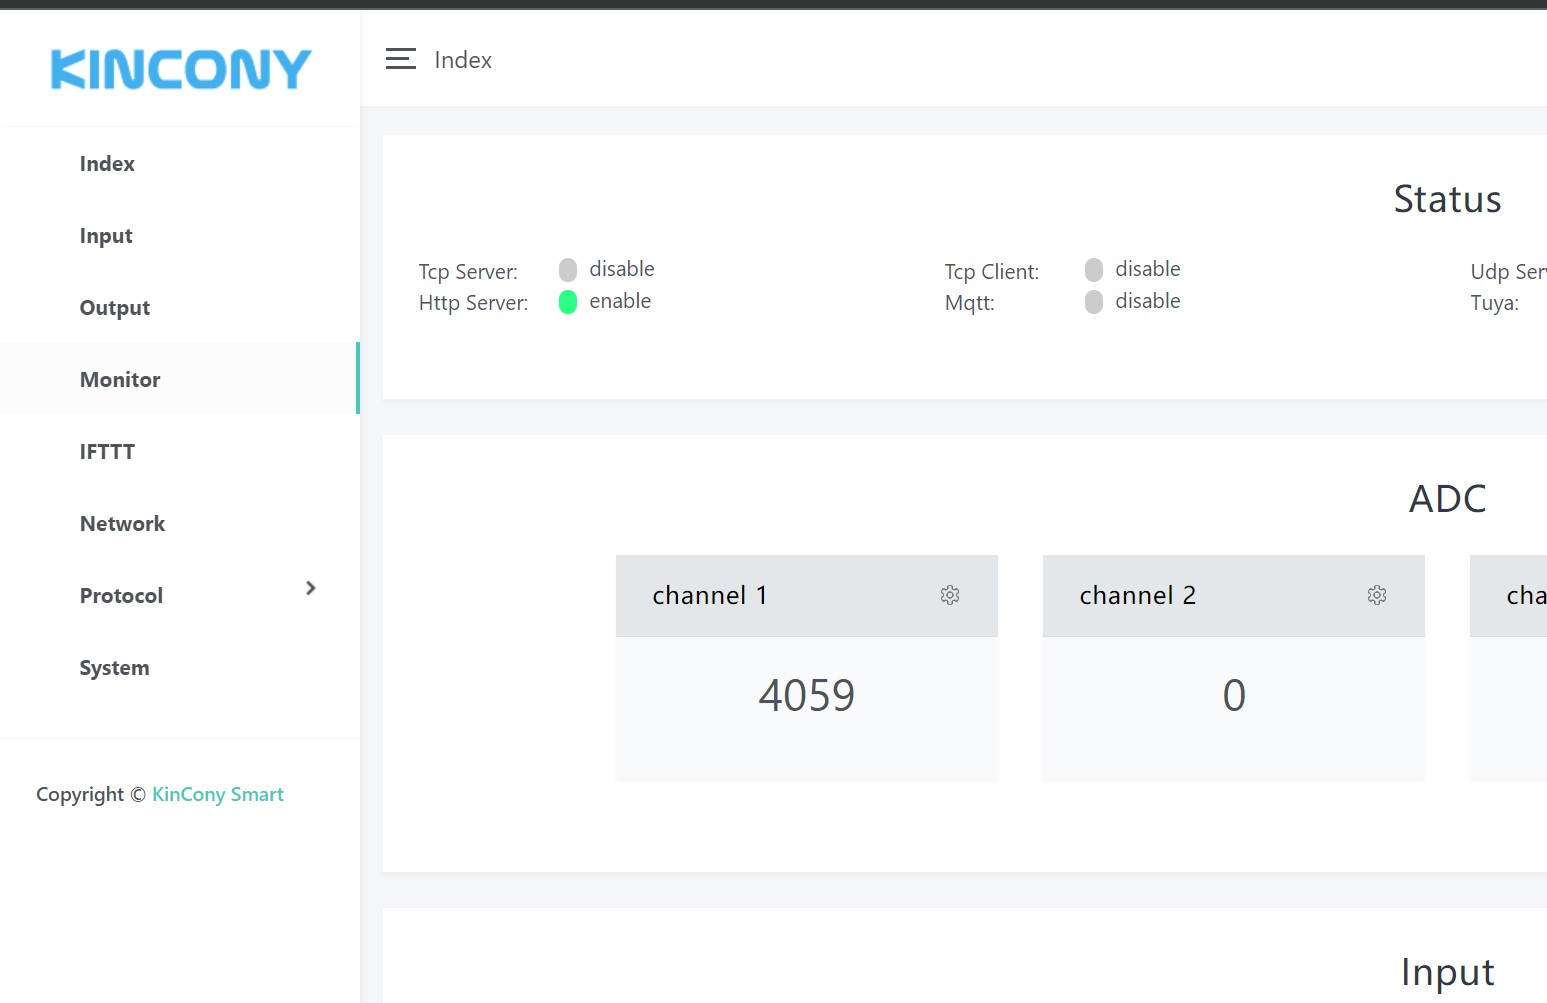Select the System sidebar item

coord(114,668)
